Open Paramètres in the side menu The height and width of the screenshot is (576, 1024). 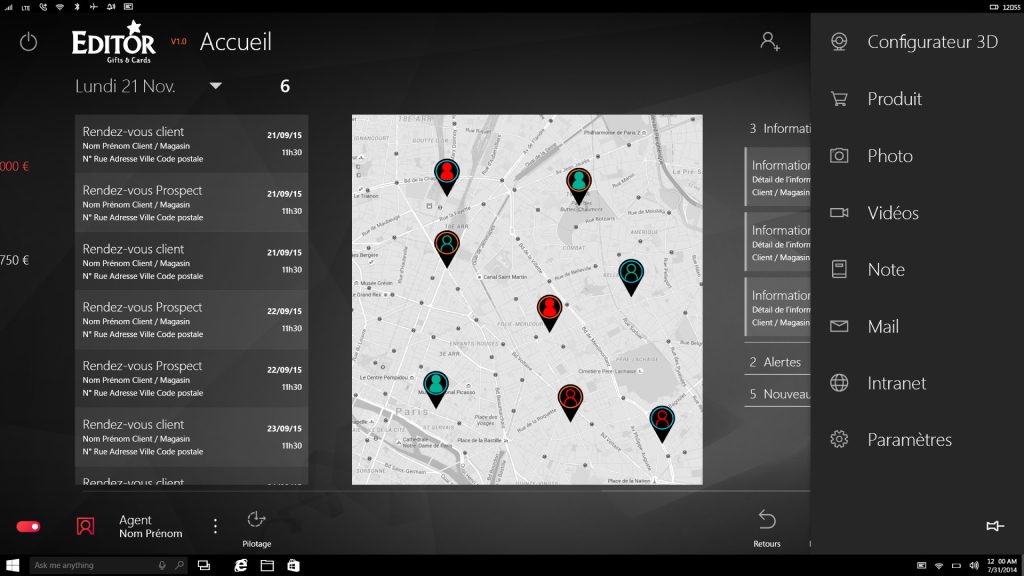tap(908, 440)
